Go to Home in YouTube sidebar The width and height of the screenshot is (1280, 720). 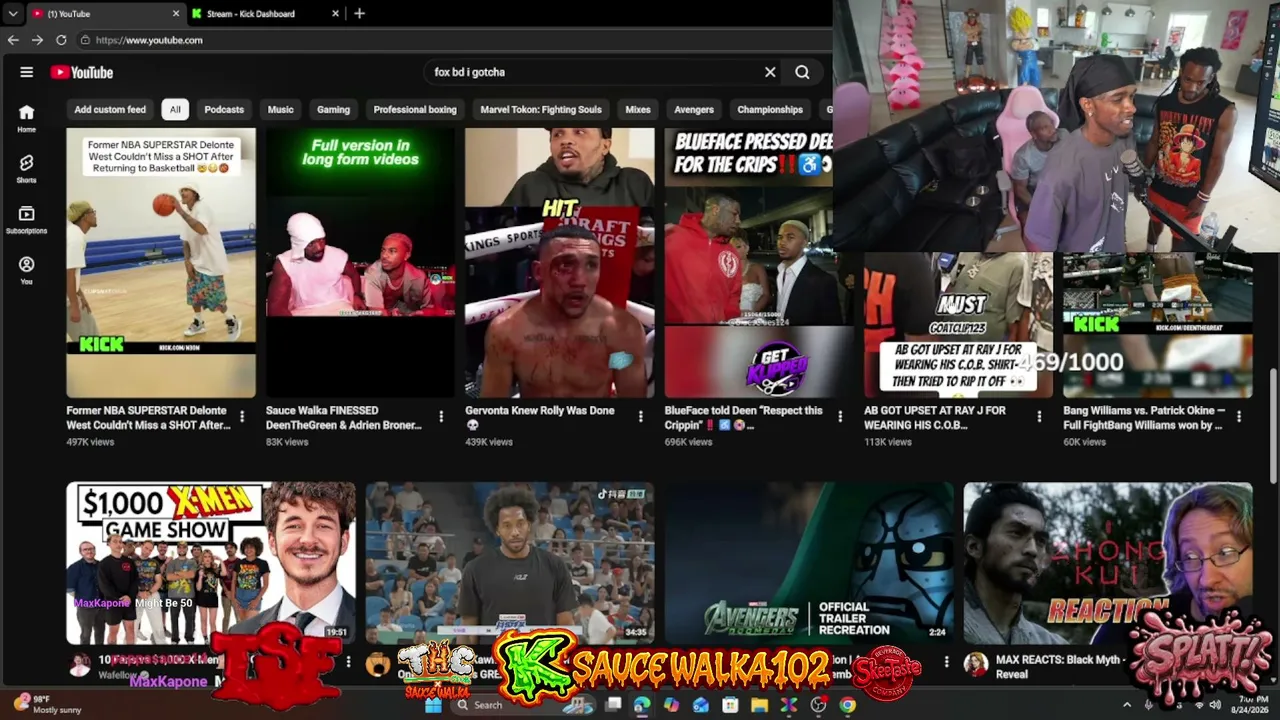(x=26, y=118)
